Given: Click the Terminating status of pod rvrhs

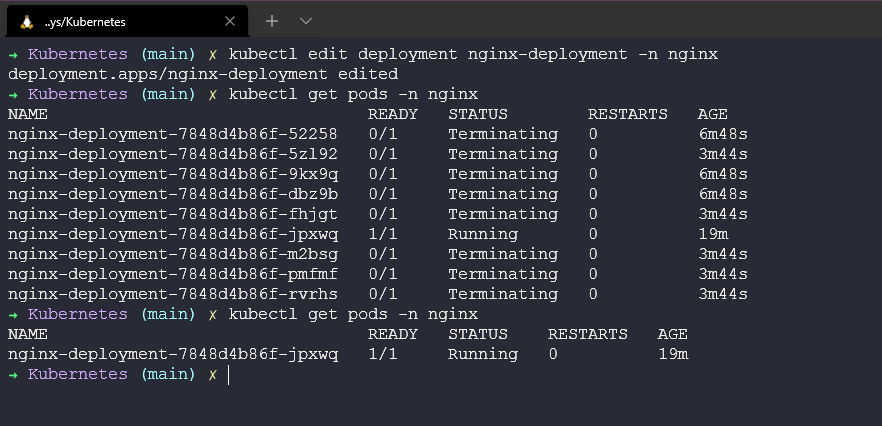Looking at the screenshot, I should point(502,294).
